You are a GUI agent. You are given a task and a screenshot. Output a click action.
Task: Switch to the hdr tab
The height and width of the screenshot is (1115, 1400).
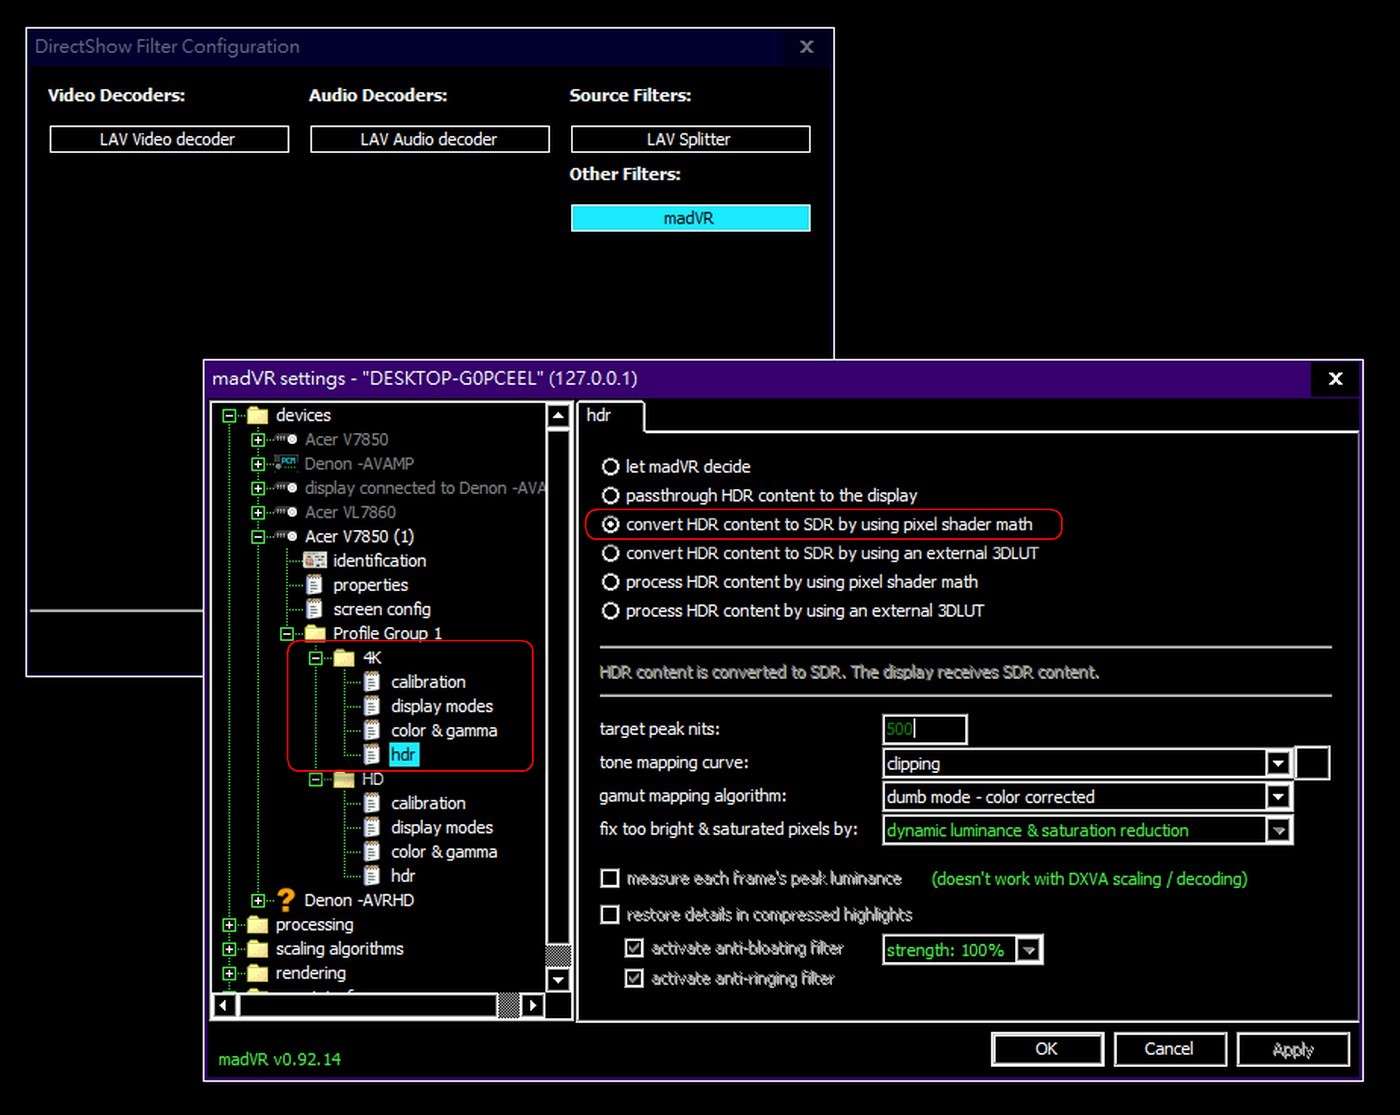pos(599,415)
